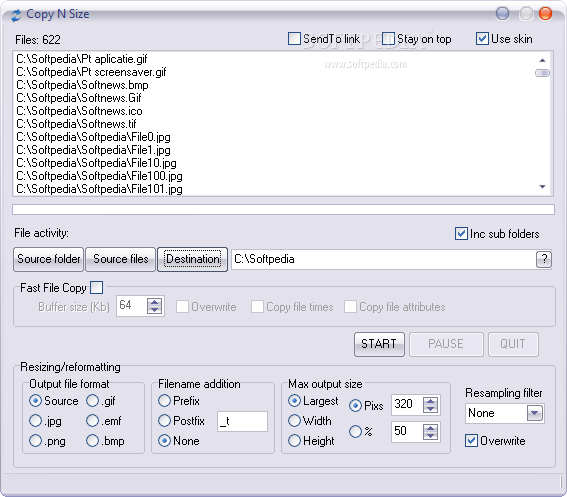The height and width of the screenshot is (497, 567).
Task: Select .png output format
Action: (35, 441)
